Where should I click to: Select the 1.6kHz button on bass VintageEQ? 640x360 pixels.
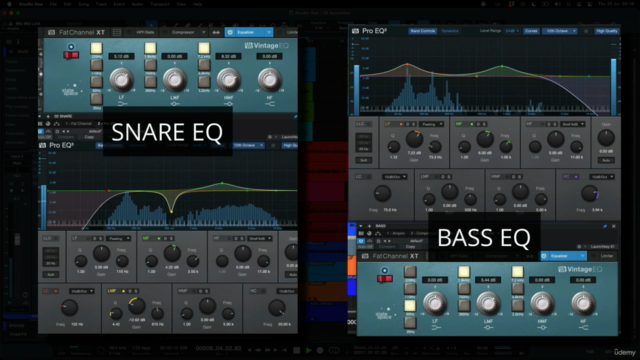[x=464, y=272]
